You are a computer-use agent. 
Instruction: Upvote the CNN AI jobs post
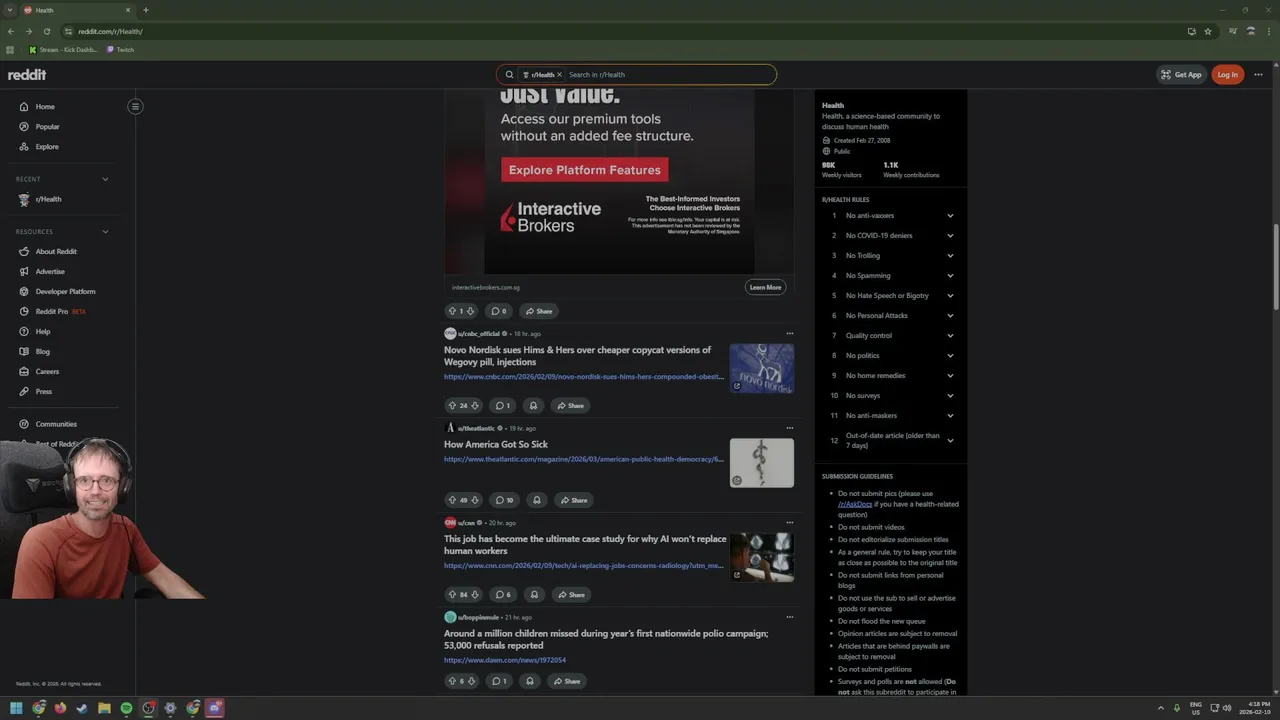tap(452, 595)
